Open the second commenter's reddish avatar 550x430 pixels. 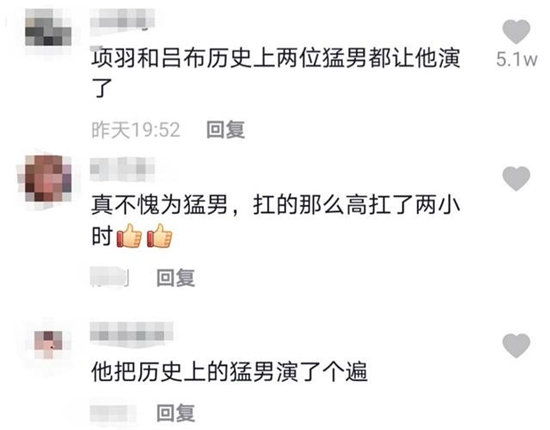click(x=48, y=178)
